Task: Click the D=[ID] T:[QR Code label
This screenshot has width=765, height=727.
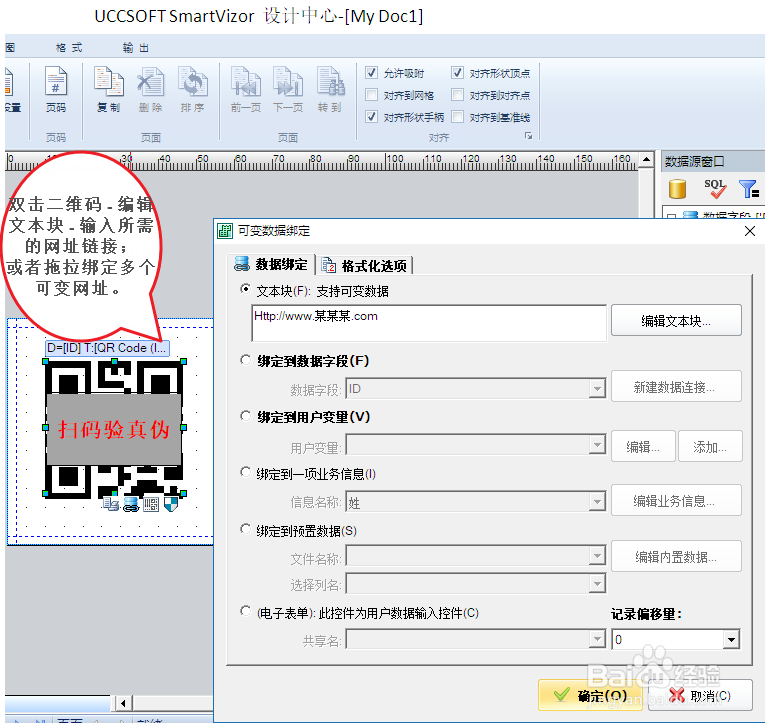Action: click(107, 348)
